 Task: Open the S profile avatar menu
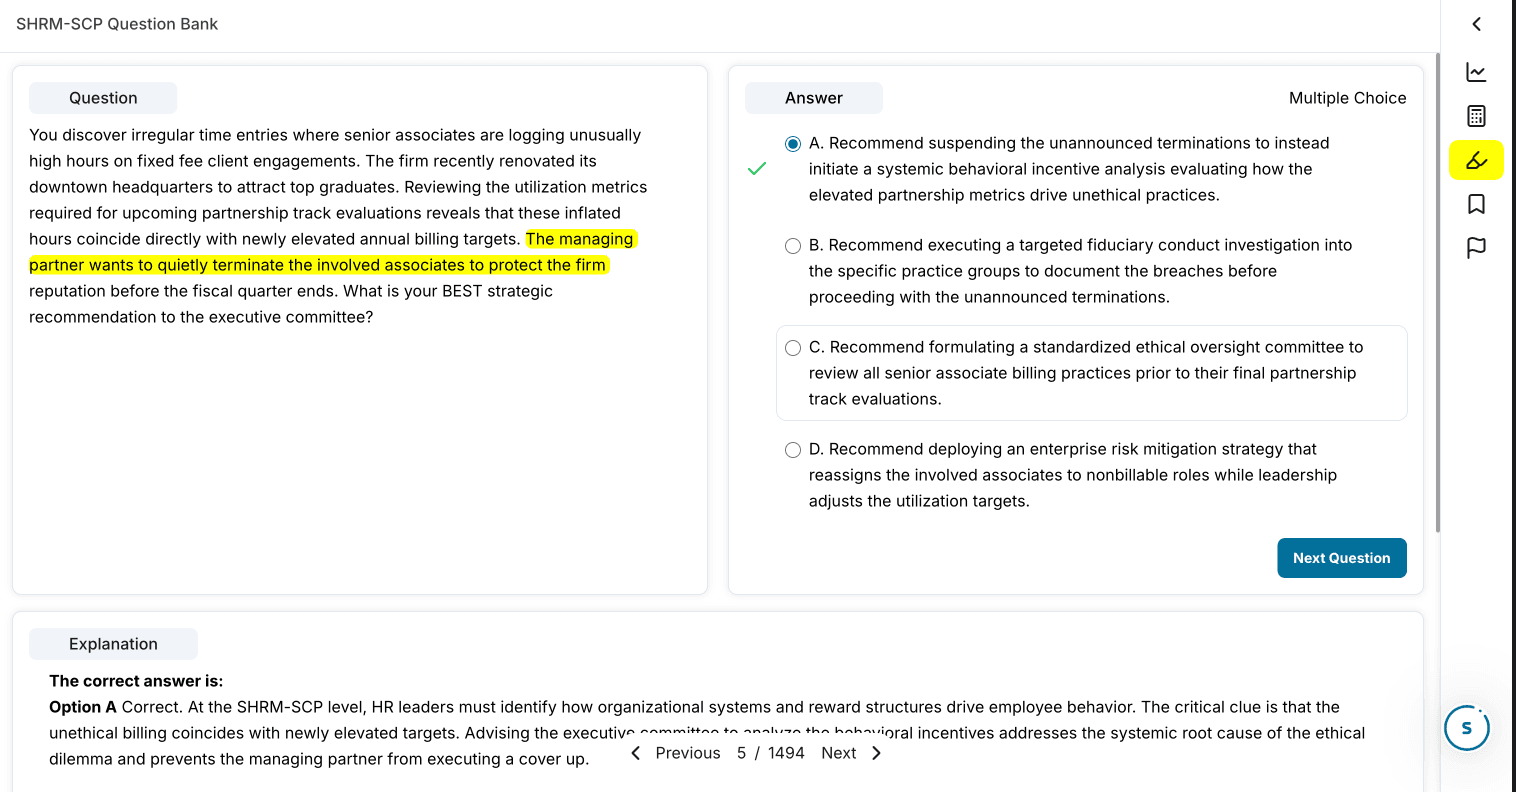[1467, 728]
